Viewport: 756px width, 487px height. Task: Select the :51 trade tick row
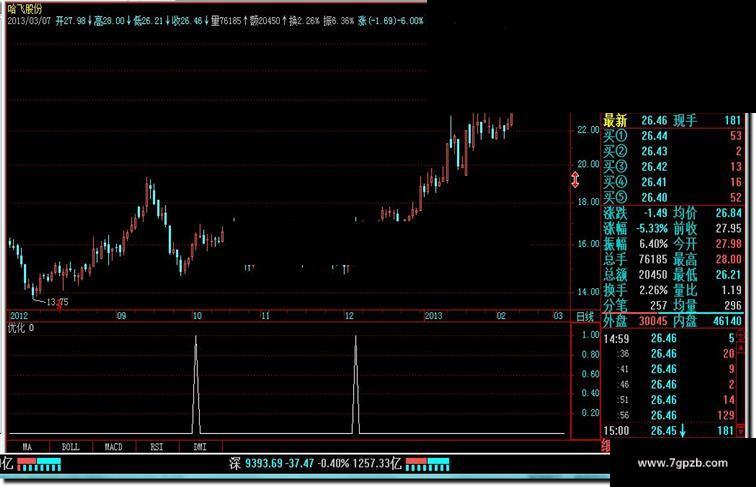[670, 400]
